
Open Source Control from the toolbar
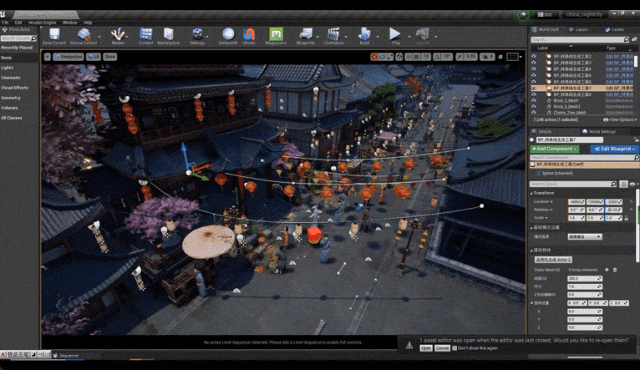pos(84,34)
